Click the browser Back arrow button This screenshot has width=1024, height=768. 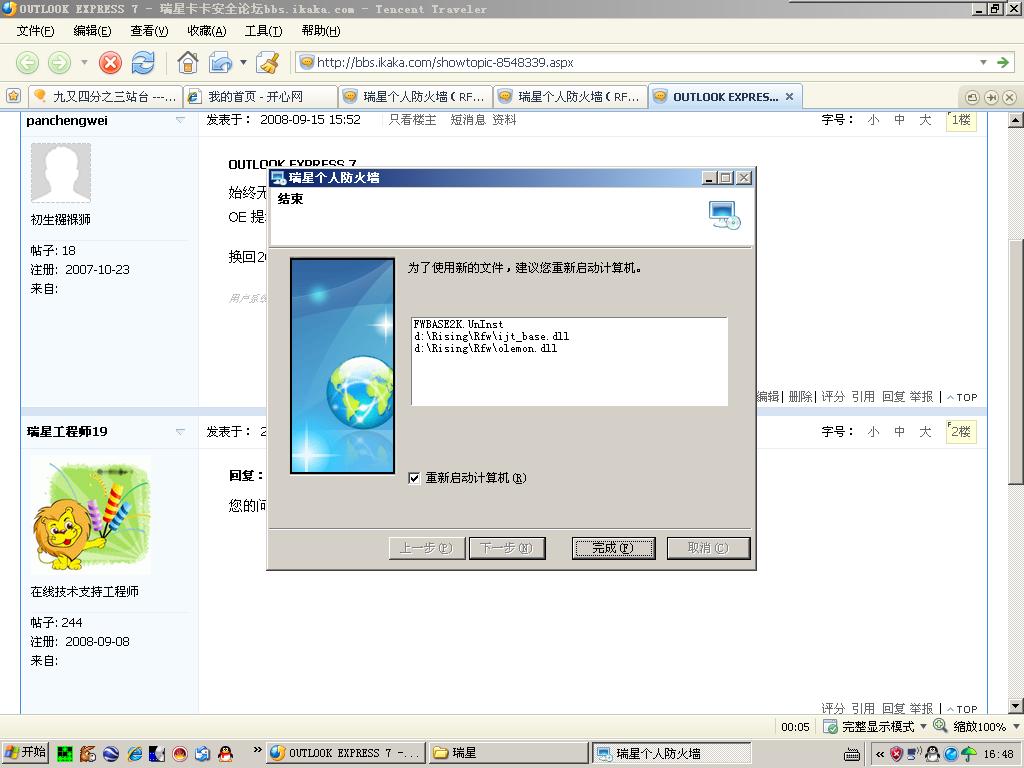pyautogui.click(x=27, y=63)
